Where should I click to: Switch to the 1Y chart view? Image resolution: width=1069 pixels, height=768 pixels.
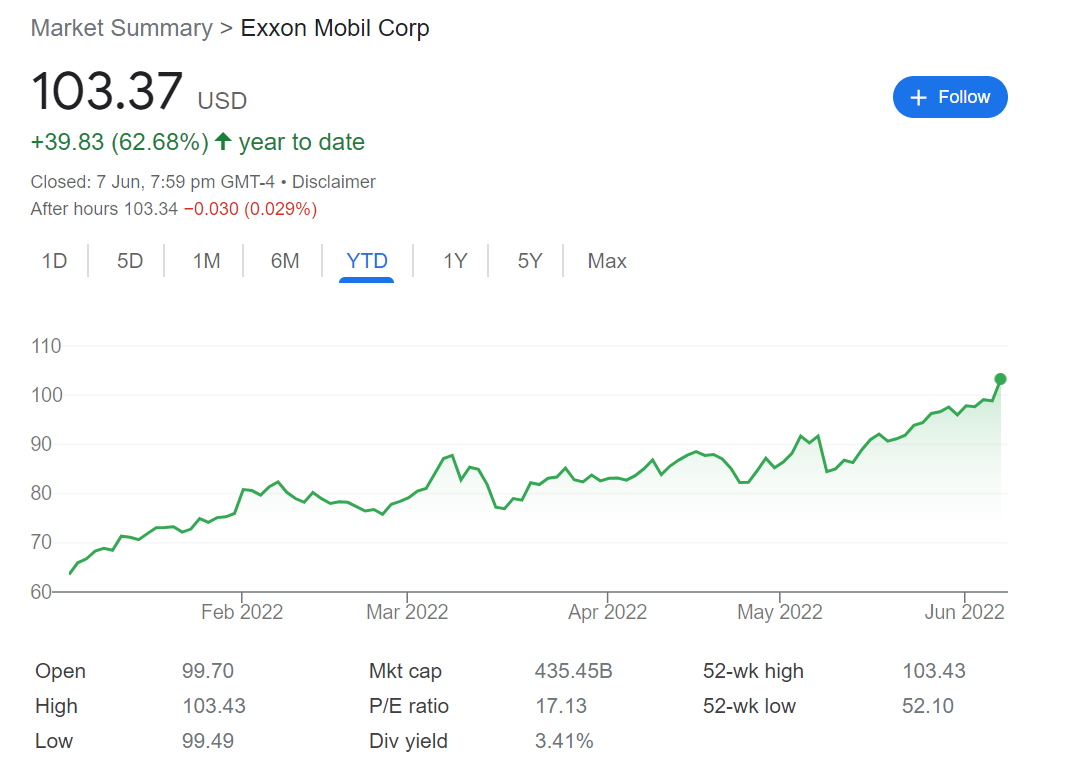tap(455, 261)
